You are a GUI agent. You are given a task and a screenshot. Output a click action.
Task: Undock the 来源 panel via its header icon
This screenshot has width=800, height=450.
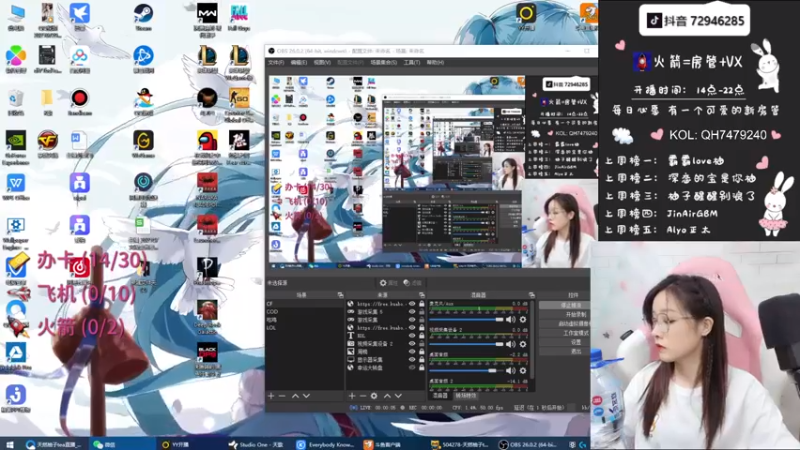tap(421, 295)
